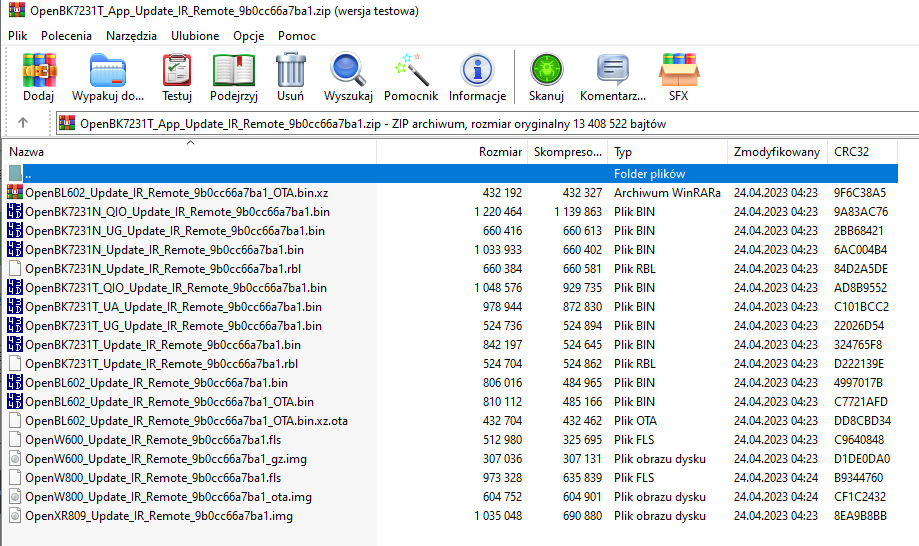Click CRC32 value 9F6C38A5
The image size is (919, 546).
[x=860, y=193]
